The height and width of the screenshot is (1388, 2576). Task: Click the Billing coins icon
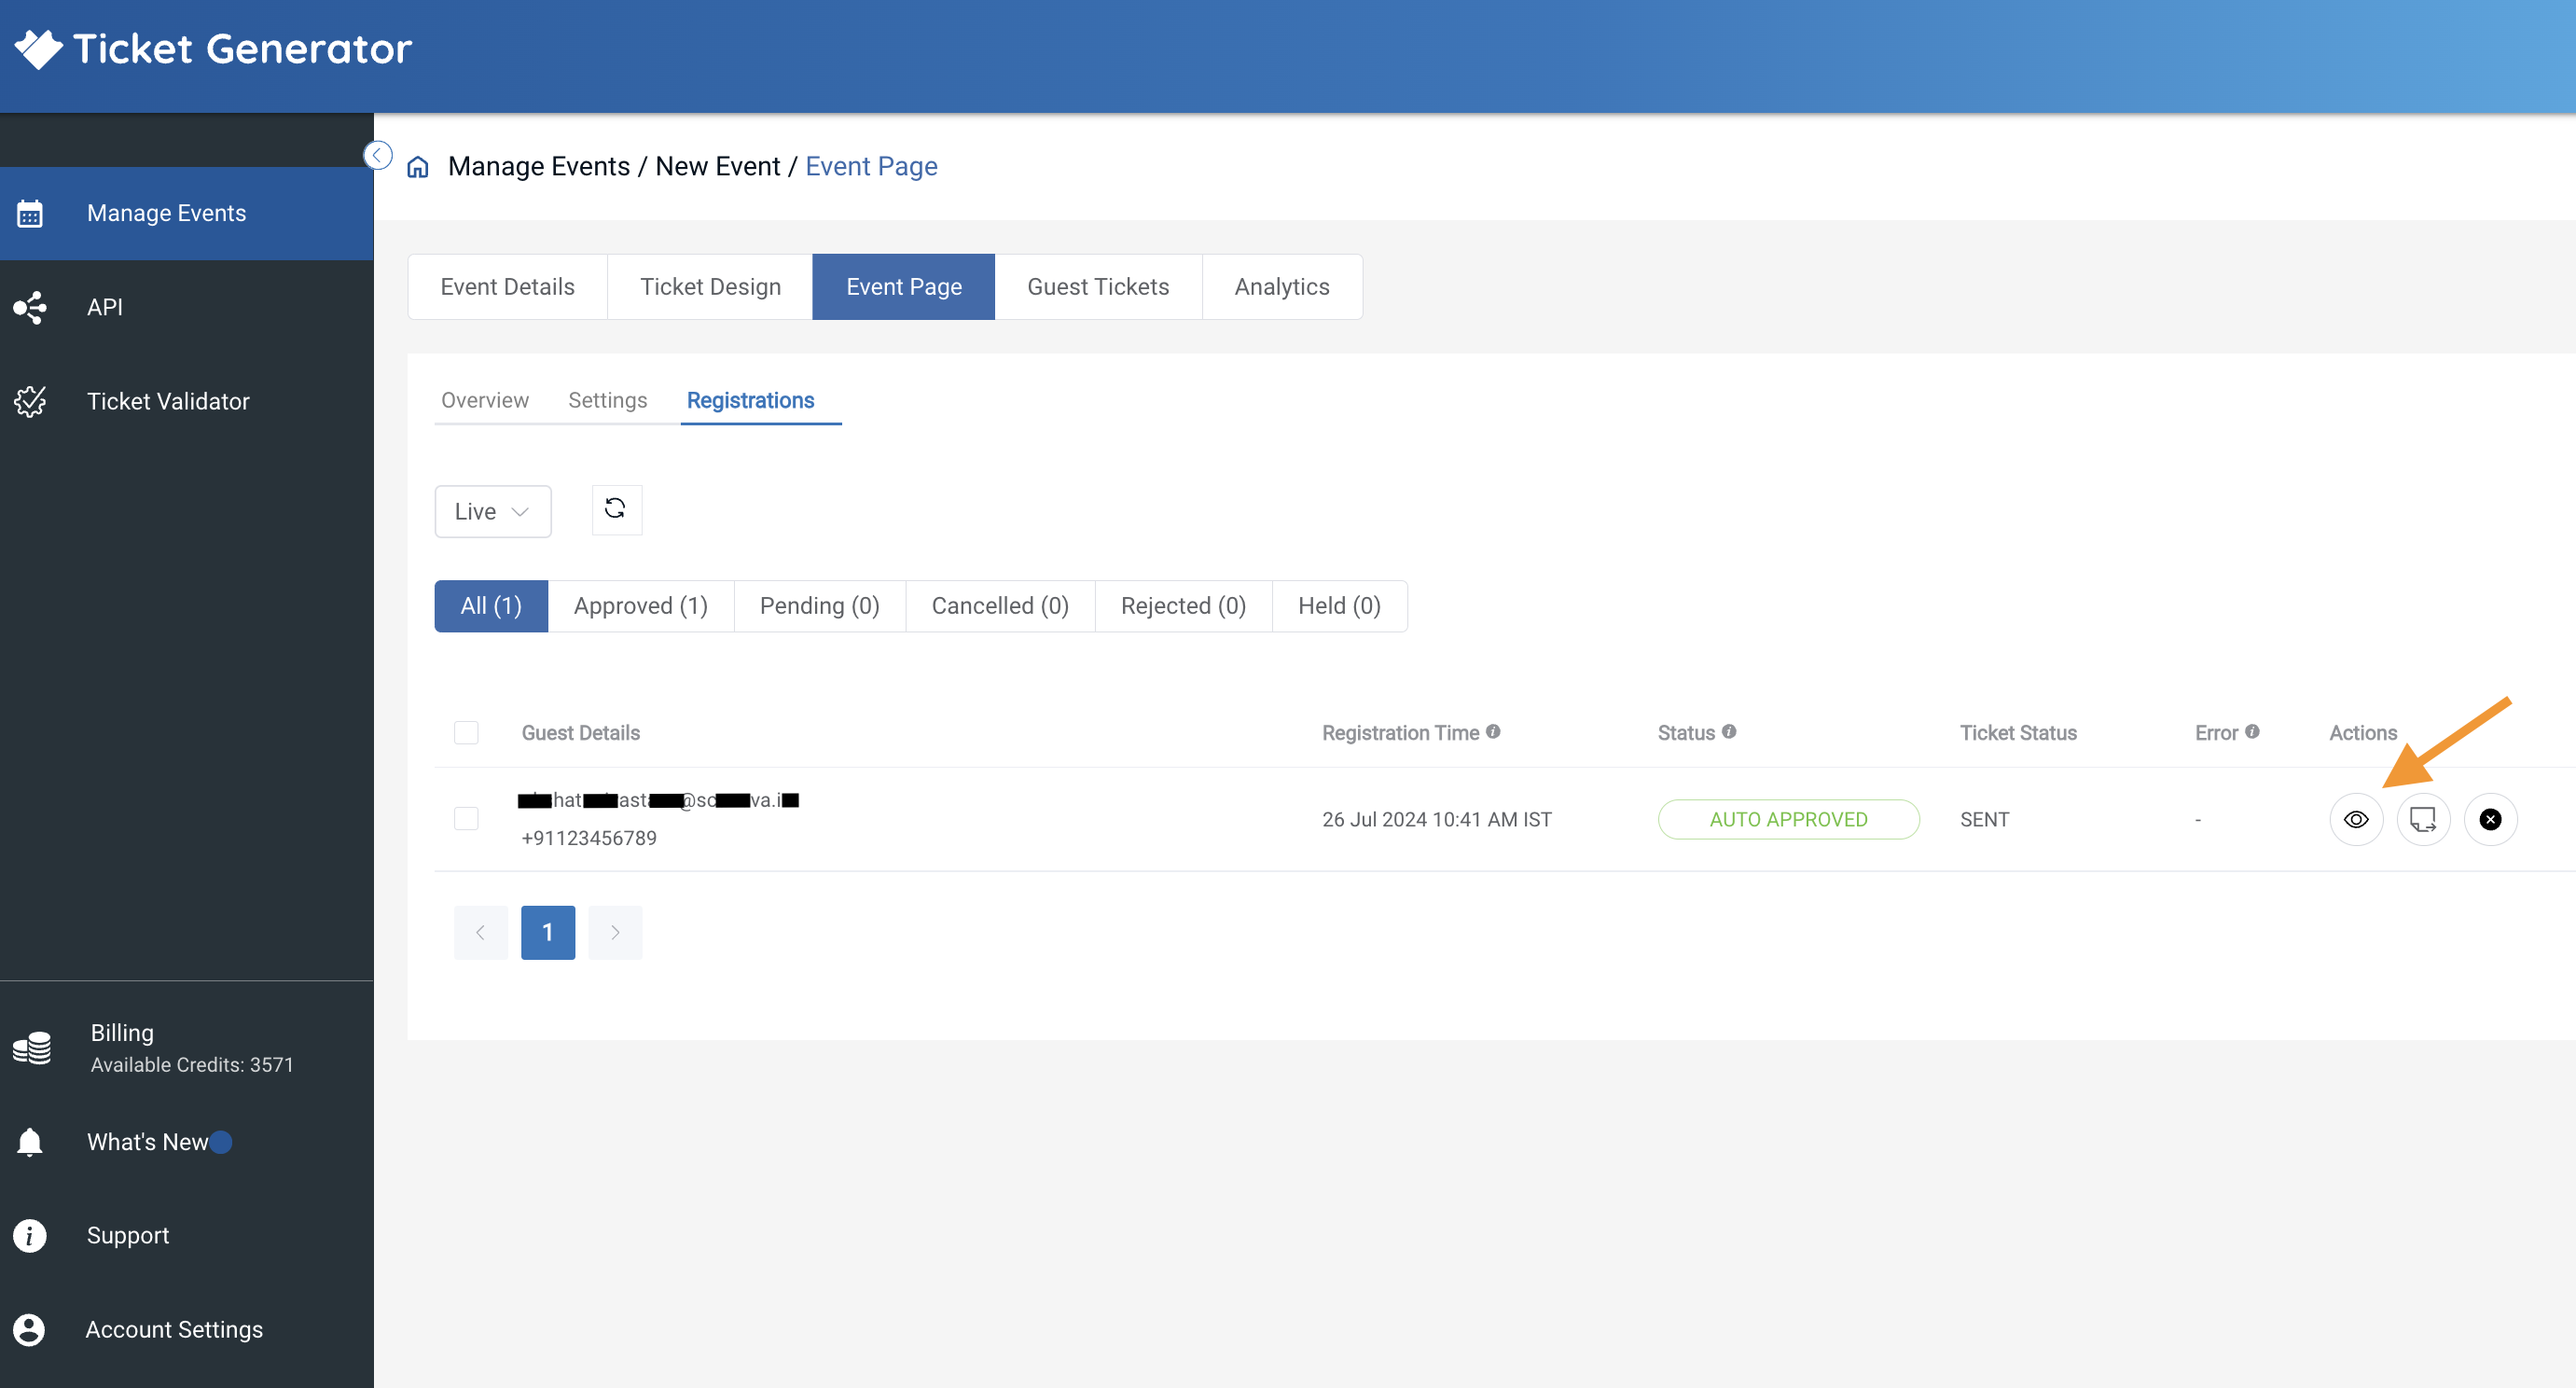[32, 1048]
